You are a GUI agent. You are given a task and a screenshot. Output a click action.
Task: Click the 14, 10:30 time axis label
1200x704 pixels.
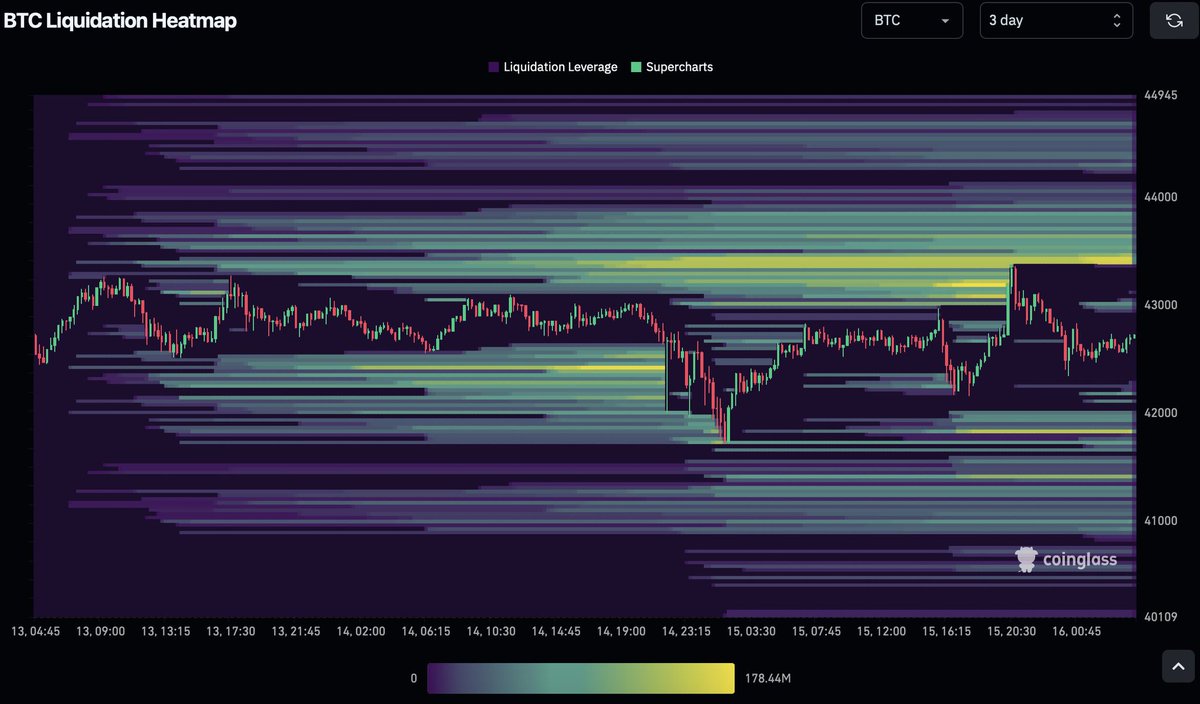(x=489, y=632)
